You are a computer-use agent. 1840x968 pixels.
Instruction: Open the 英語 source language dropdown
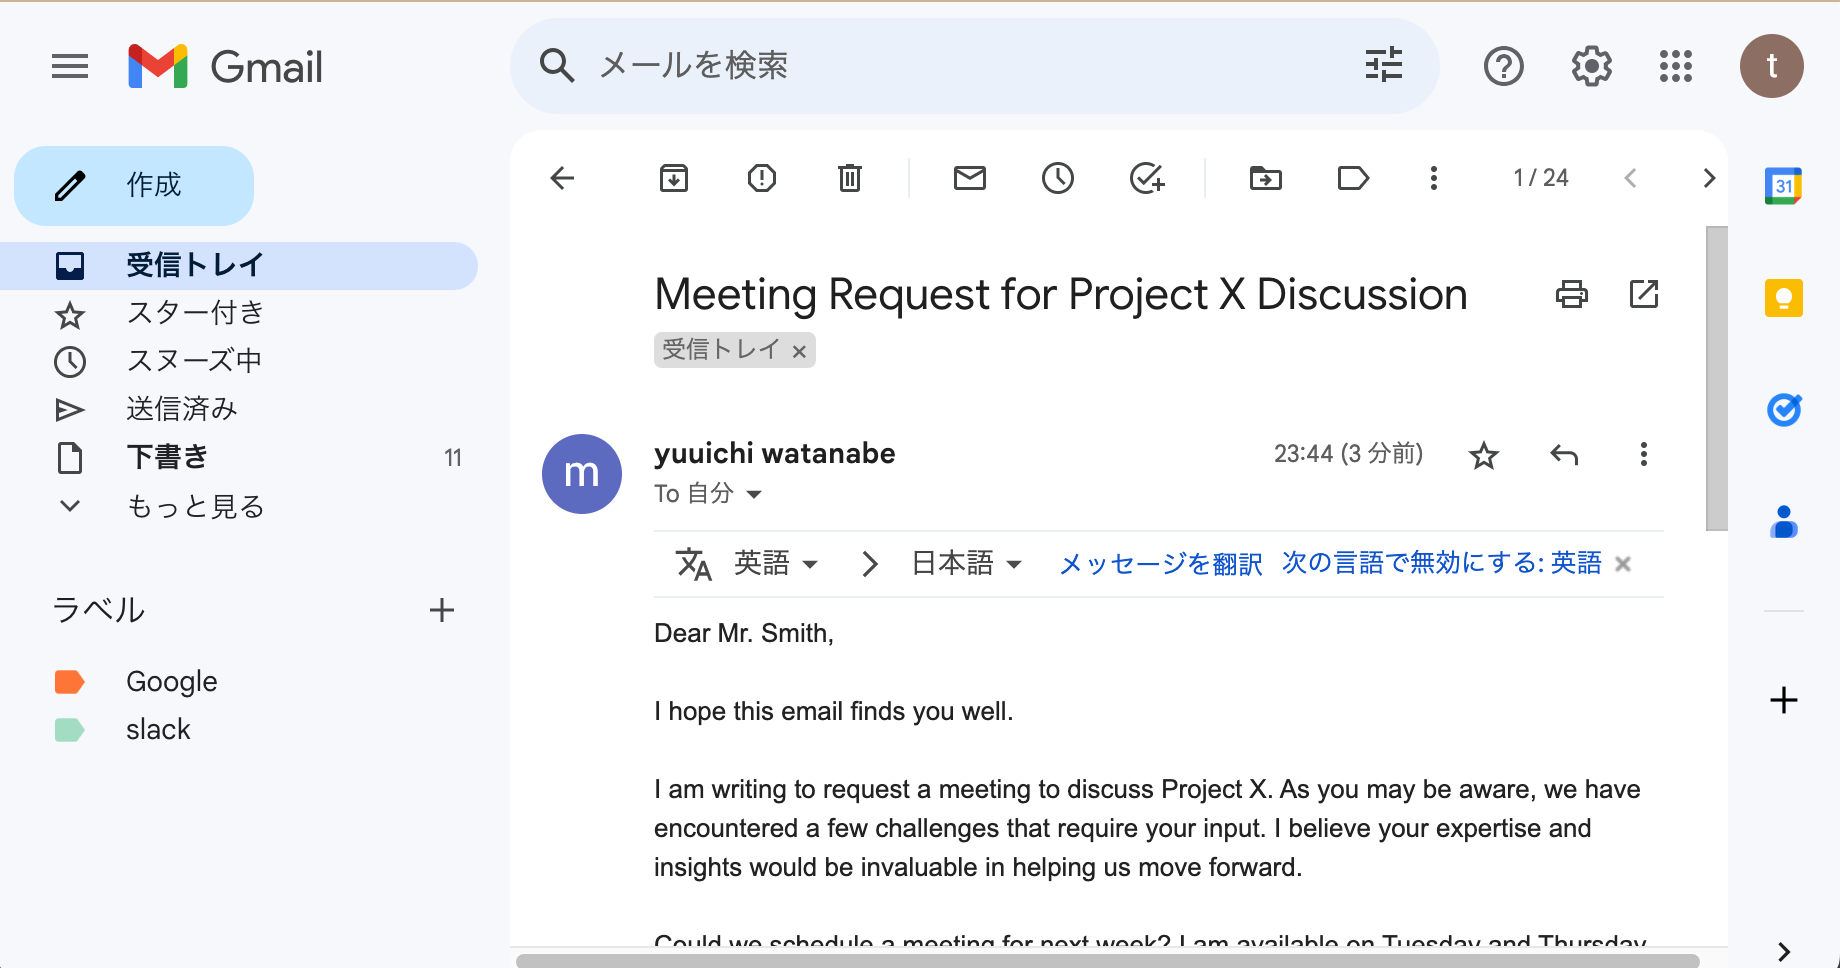776,564
